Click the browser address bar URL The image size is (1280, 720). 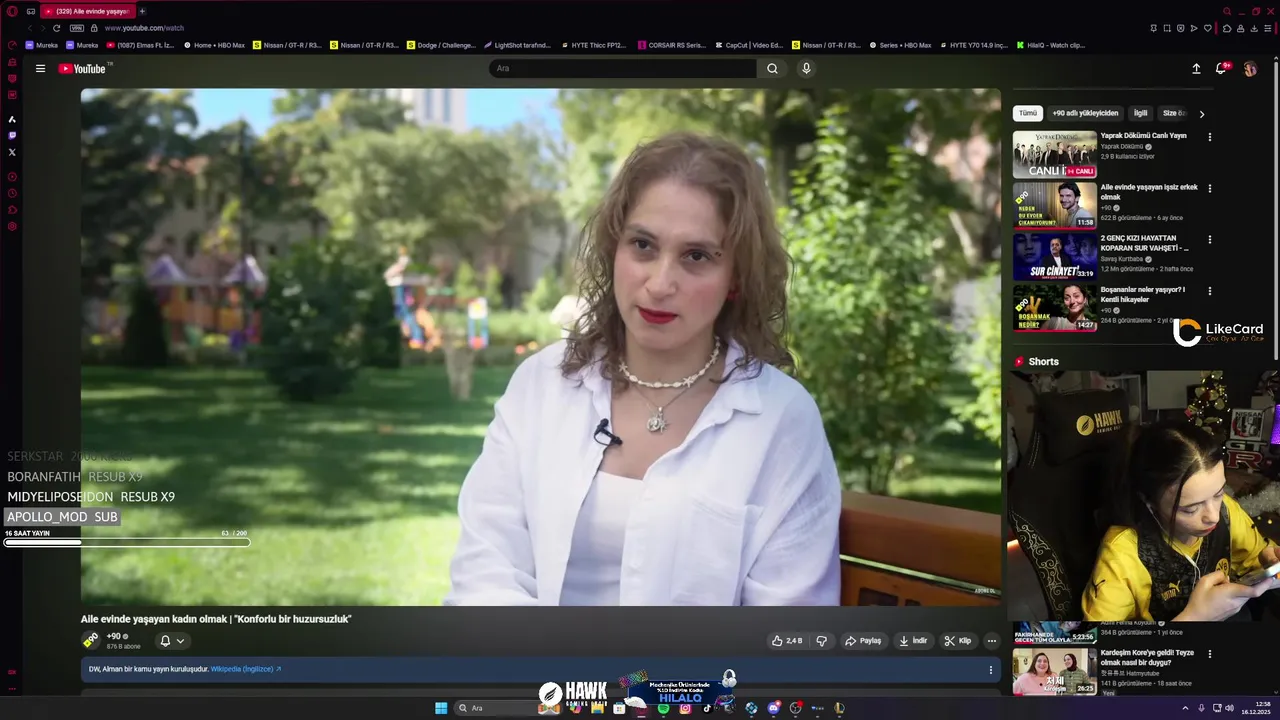tap(144, 28)
